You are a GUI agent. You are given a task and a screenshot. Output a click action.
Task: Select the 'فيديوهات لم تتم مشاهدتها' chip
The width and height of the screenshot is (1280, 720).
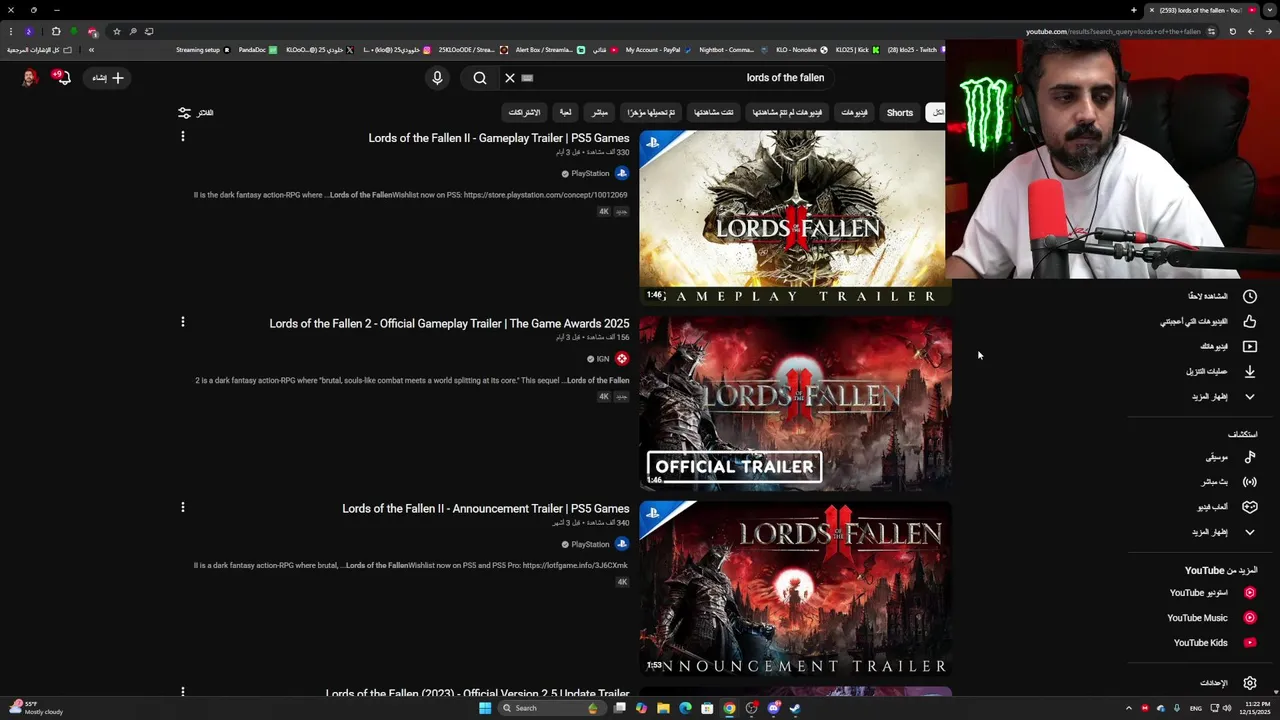click(787, 113)
